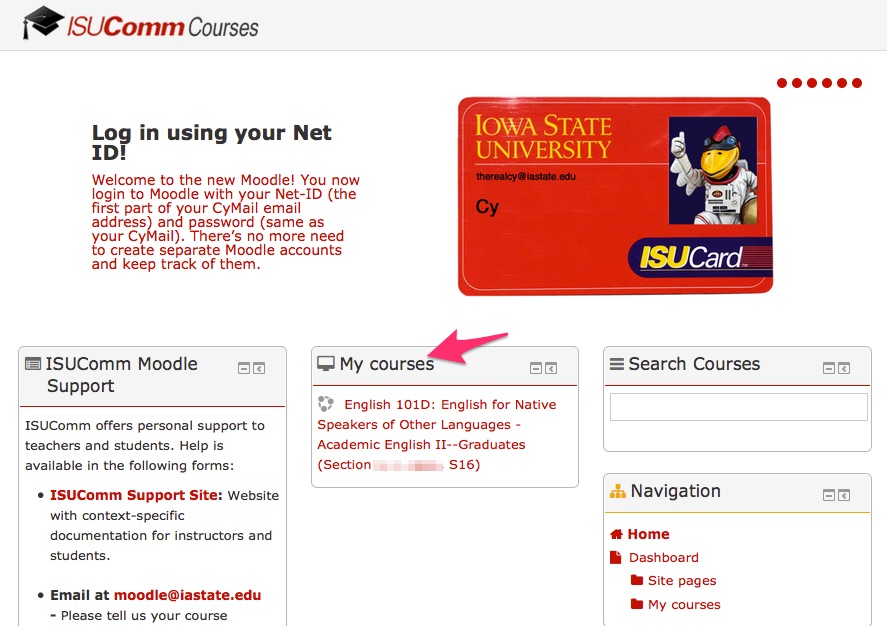Click the graduation cap logo icon

click(42, 23)
